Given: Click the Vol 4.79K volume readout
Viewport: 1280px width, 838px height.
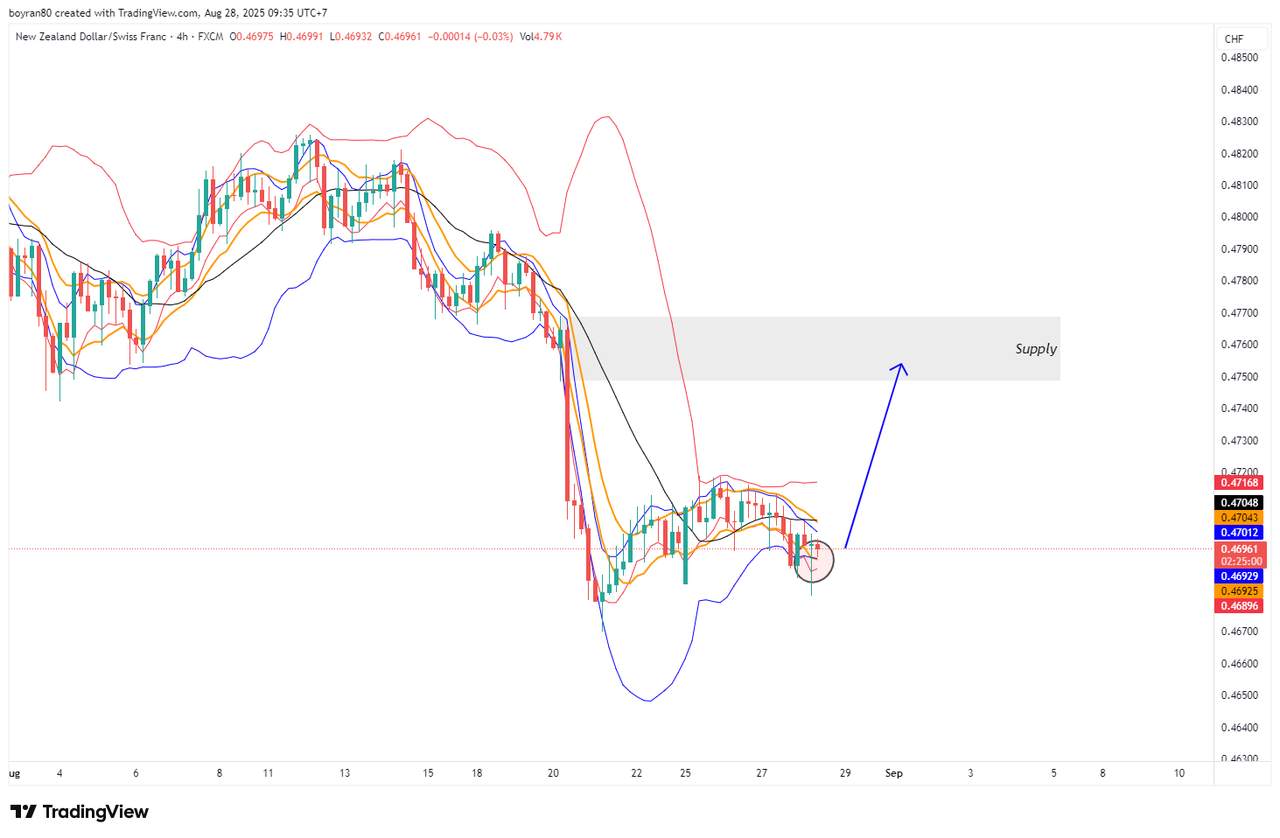Looking at the screenshot, I should 540,37.
